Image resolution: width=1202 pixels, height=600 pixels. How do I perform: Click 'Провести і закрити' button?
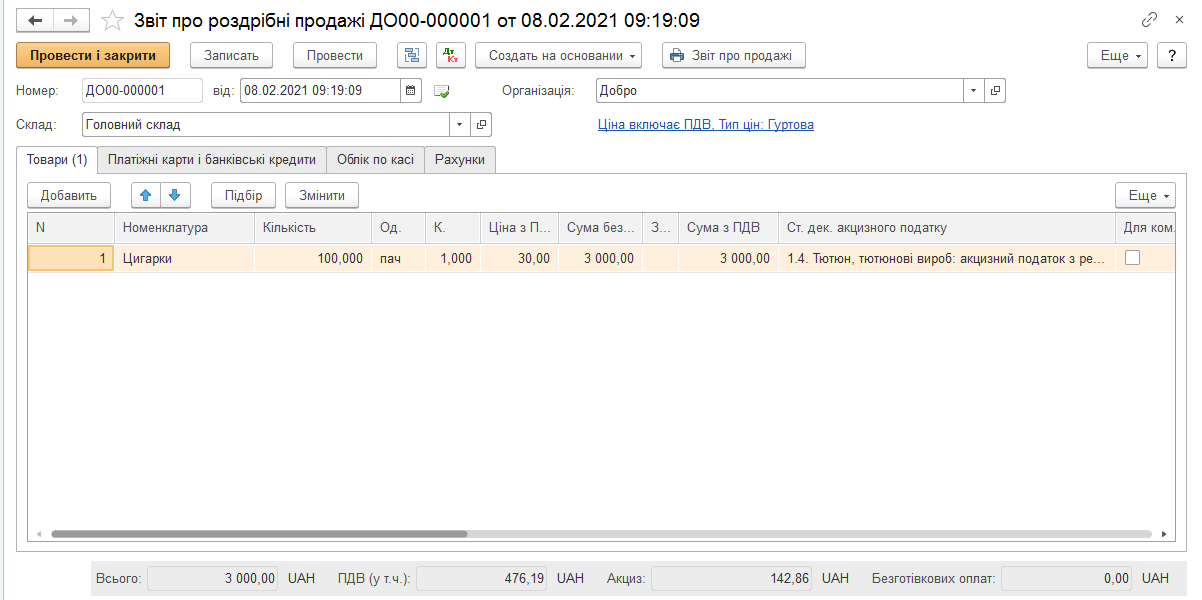coord(93,56)
